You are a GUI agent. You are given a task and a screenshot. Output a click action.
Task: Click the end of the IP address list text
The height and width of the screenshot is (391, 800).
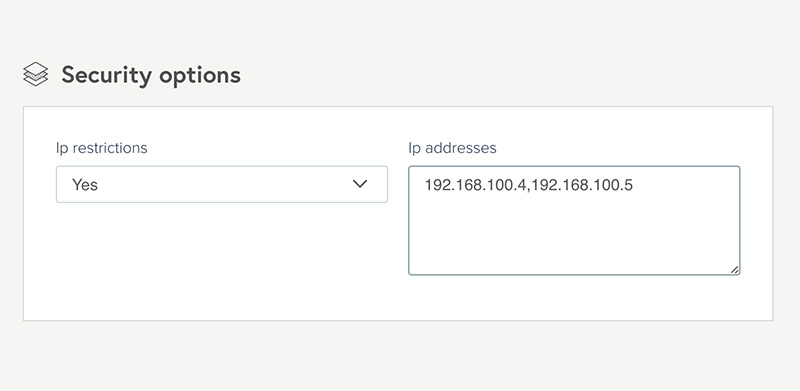(633, 185)
